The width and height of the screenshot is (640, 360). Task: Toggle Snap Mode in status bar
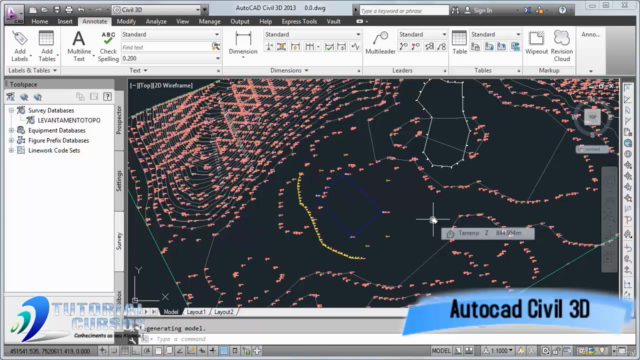point(114,351)
